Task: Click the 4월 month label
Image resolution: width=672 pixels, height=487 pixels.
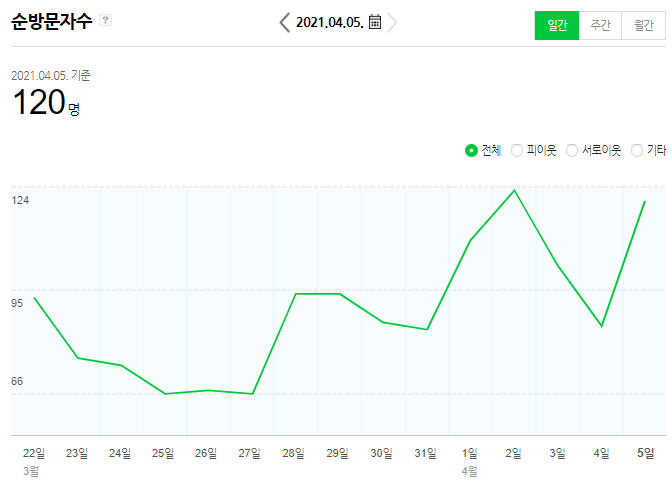Action: click(x=470, y=471)
